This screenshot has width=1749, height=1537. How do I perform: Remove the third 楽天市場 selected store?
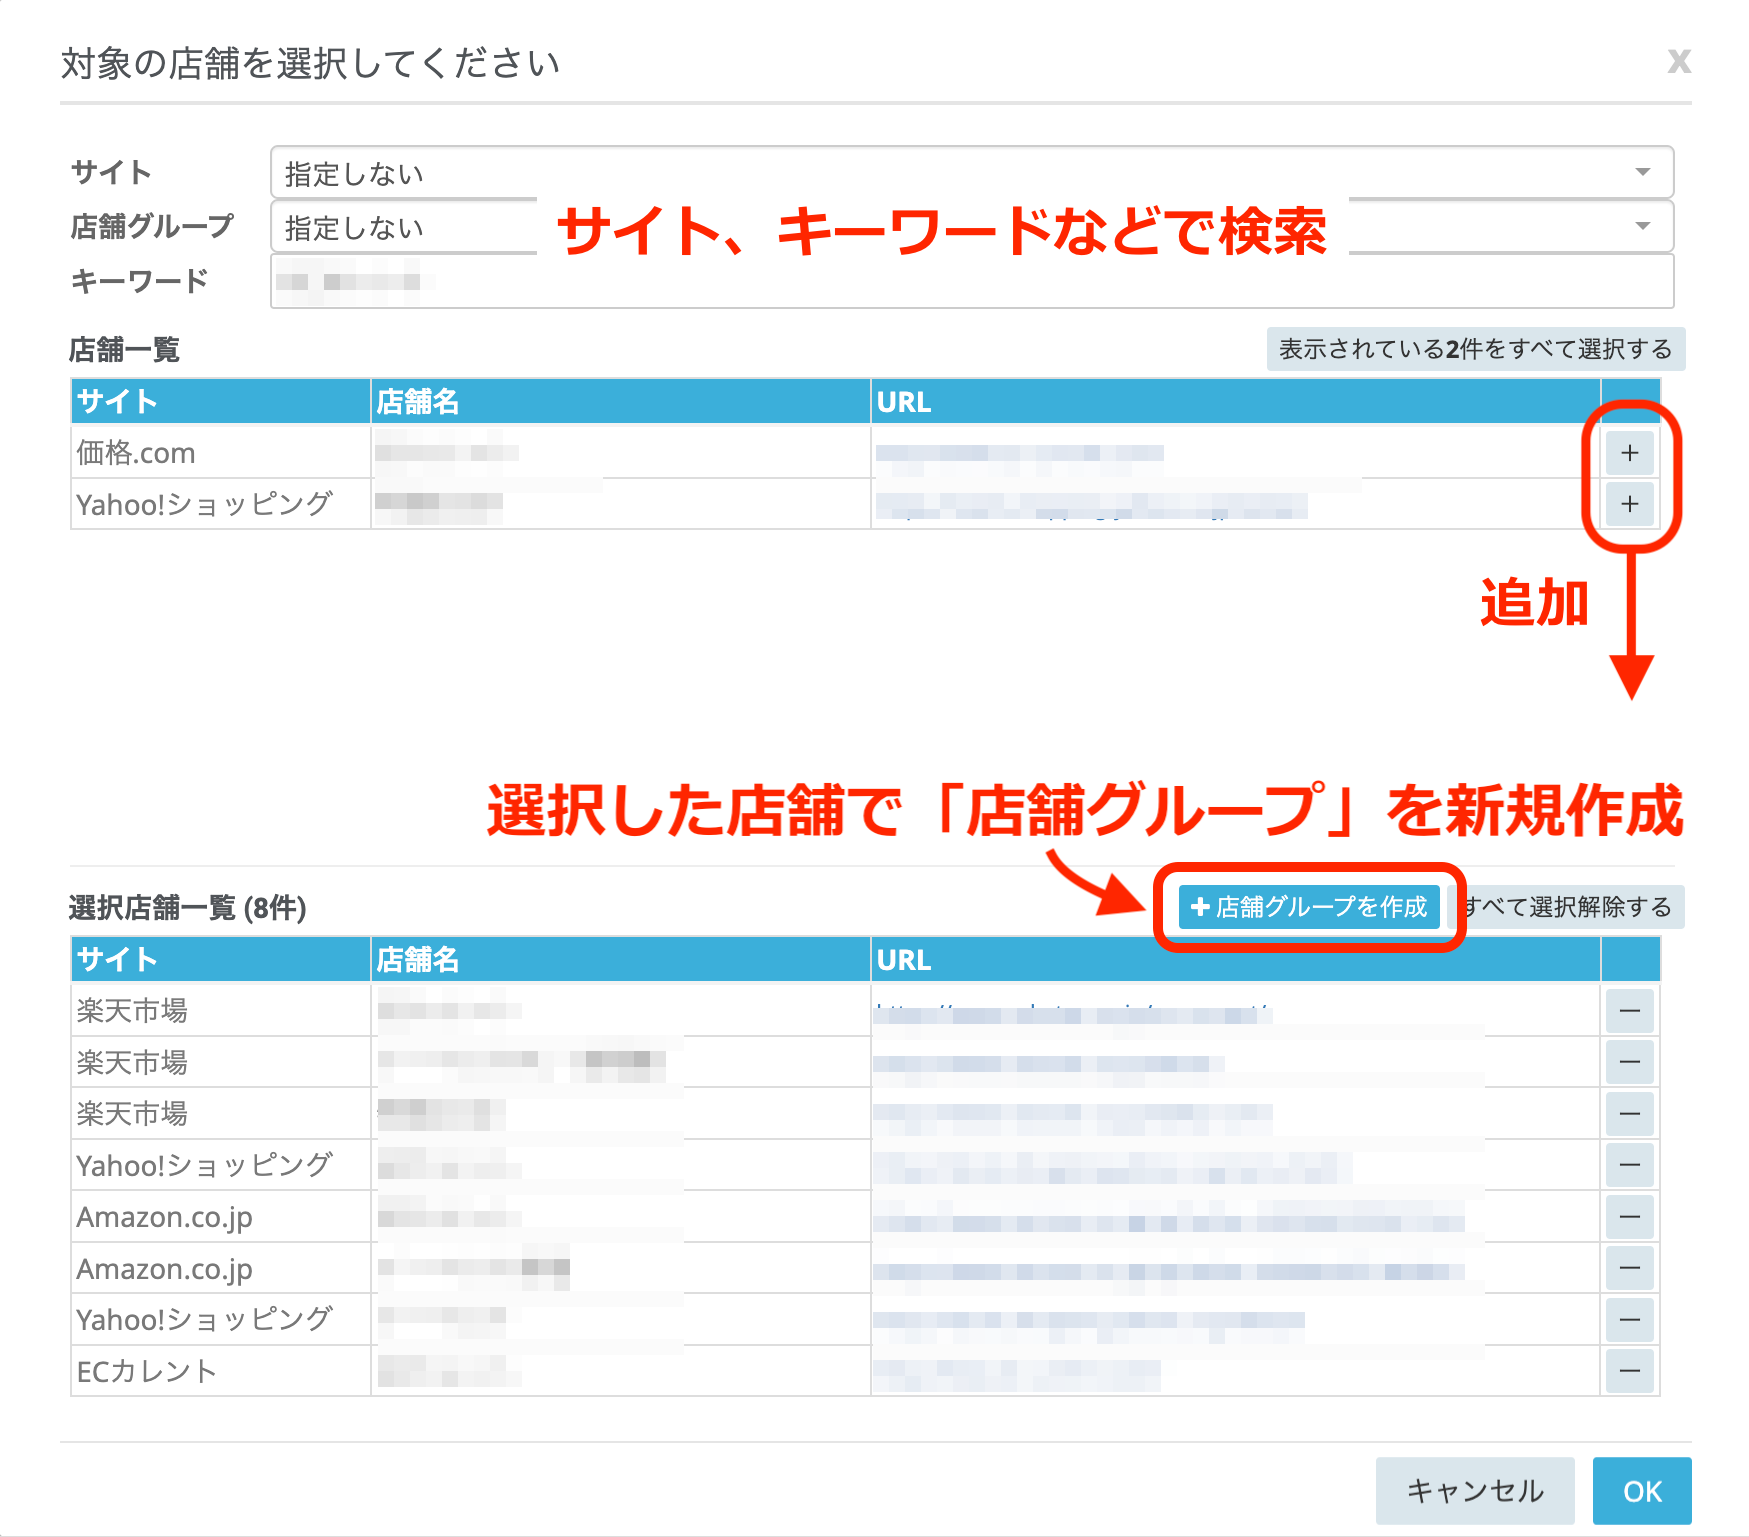click(1629, 1114)
